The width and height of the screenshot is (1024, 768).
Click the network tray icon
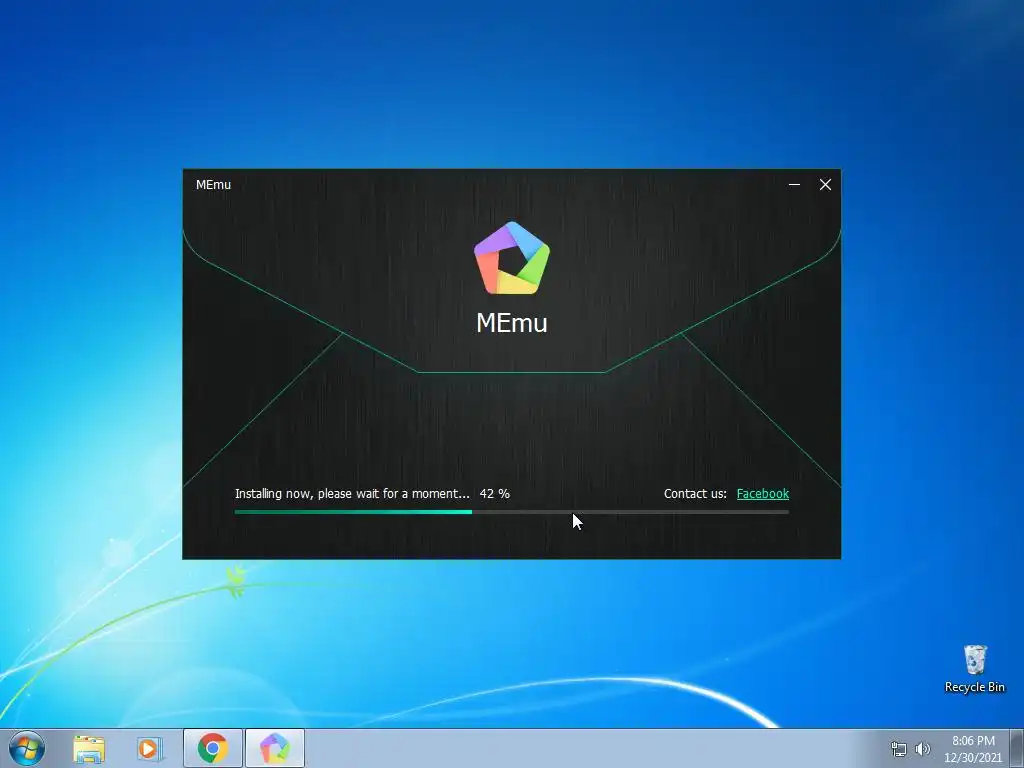tap(899, 749)
